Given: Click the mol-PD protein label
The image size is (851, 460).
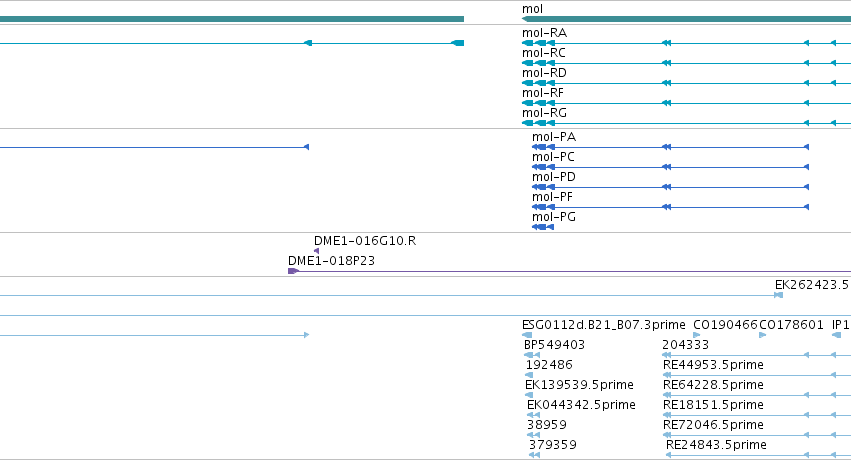Looking at the screenshot, I should pyautogui.click(x=554, y=177).
